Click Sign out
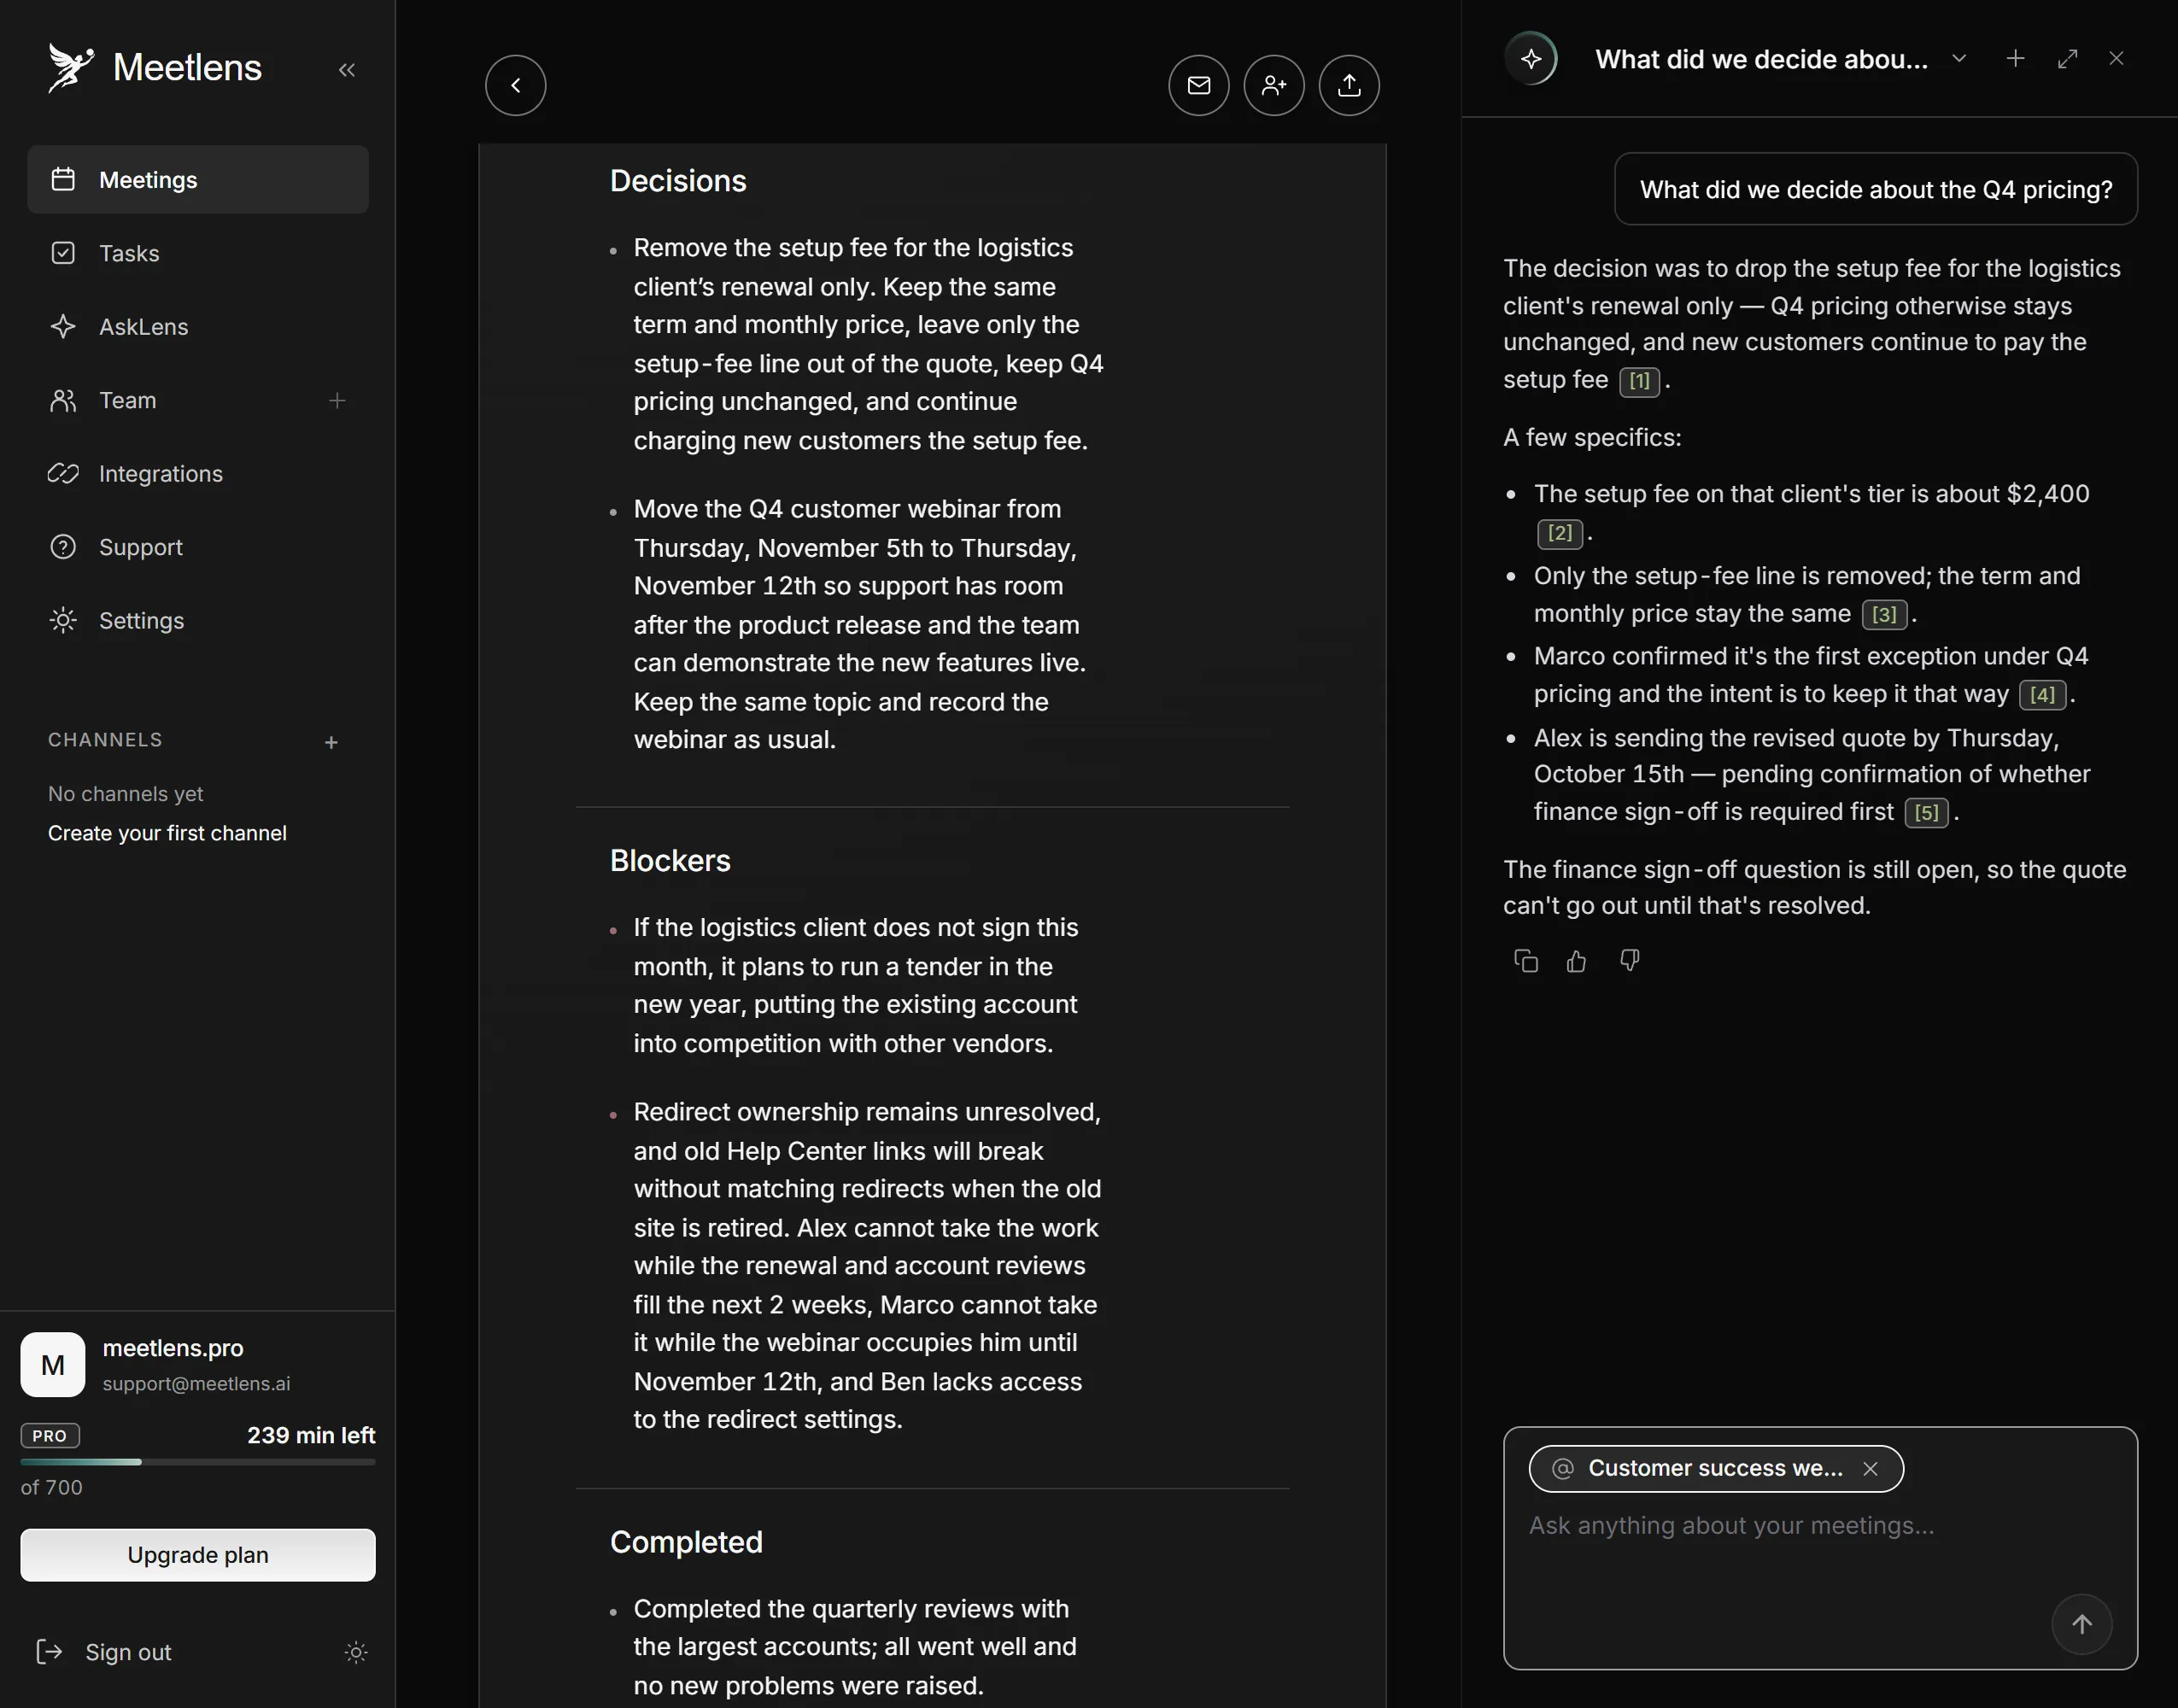This screenshot has height=1708, width=2178. point(104,1652)
